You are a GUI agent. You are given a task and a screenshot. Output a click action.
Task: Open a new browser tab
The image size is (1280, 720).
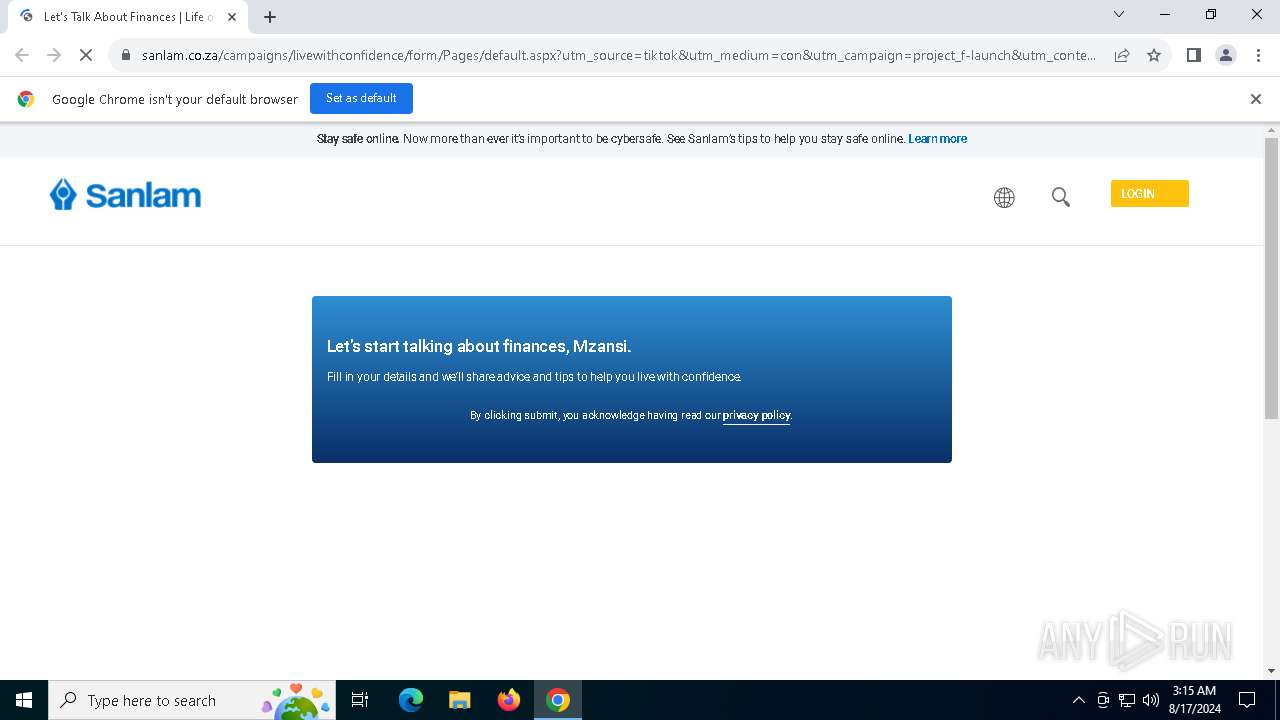tap(270, 17)
